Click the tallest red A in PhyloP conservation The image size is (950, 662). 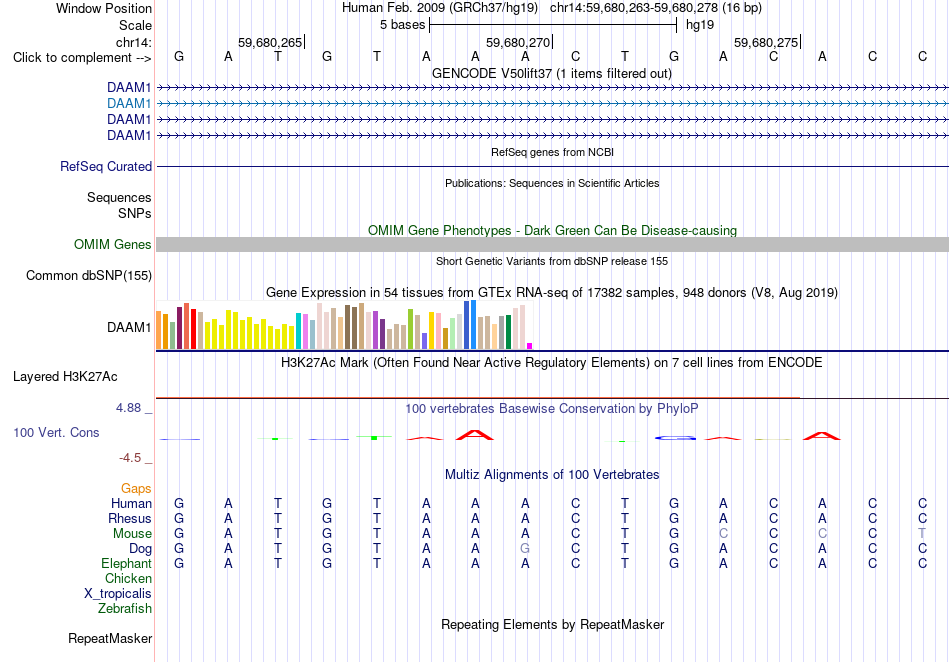point(475,434)
